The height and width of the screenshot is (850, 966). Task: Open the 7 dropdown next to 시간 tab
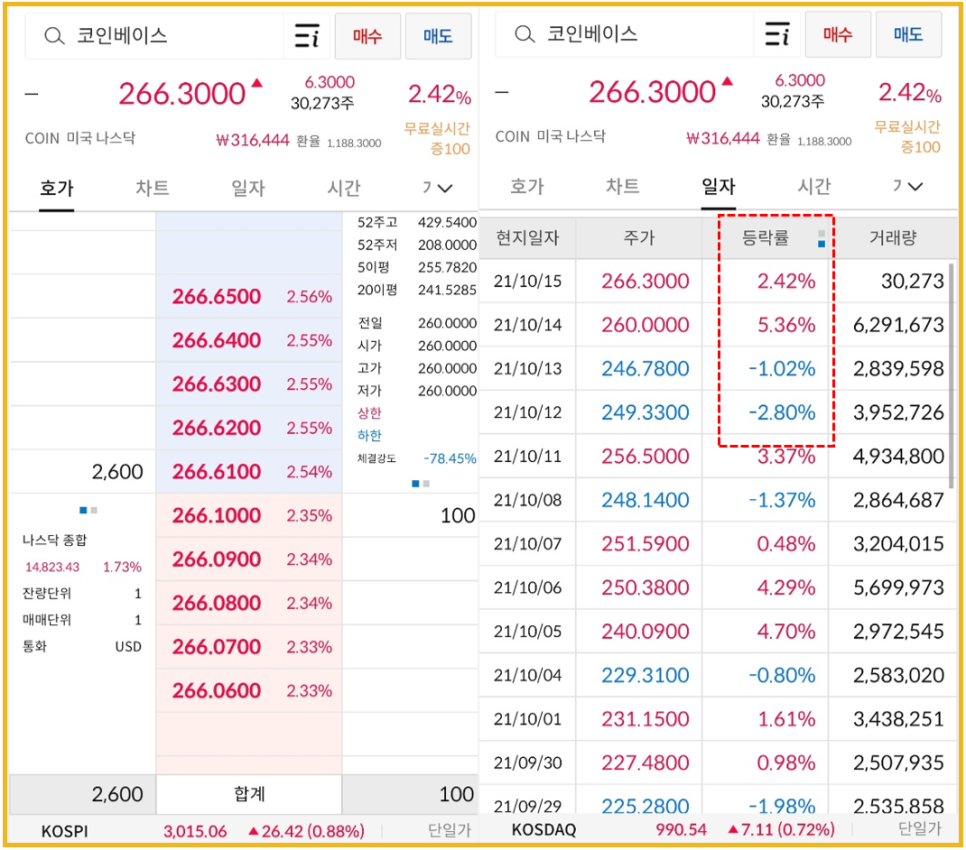pos(436,188)
